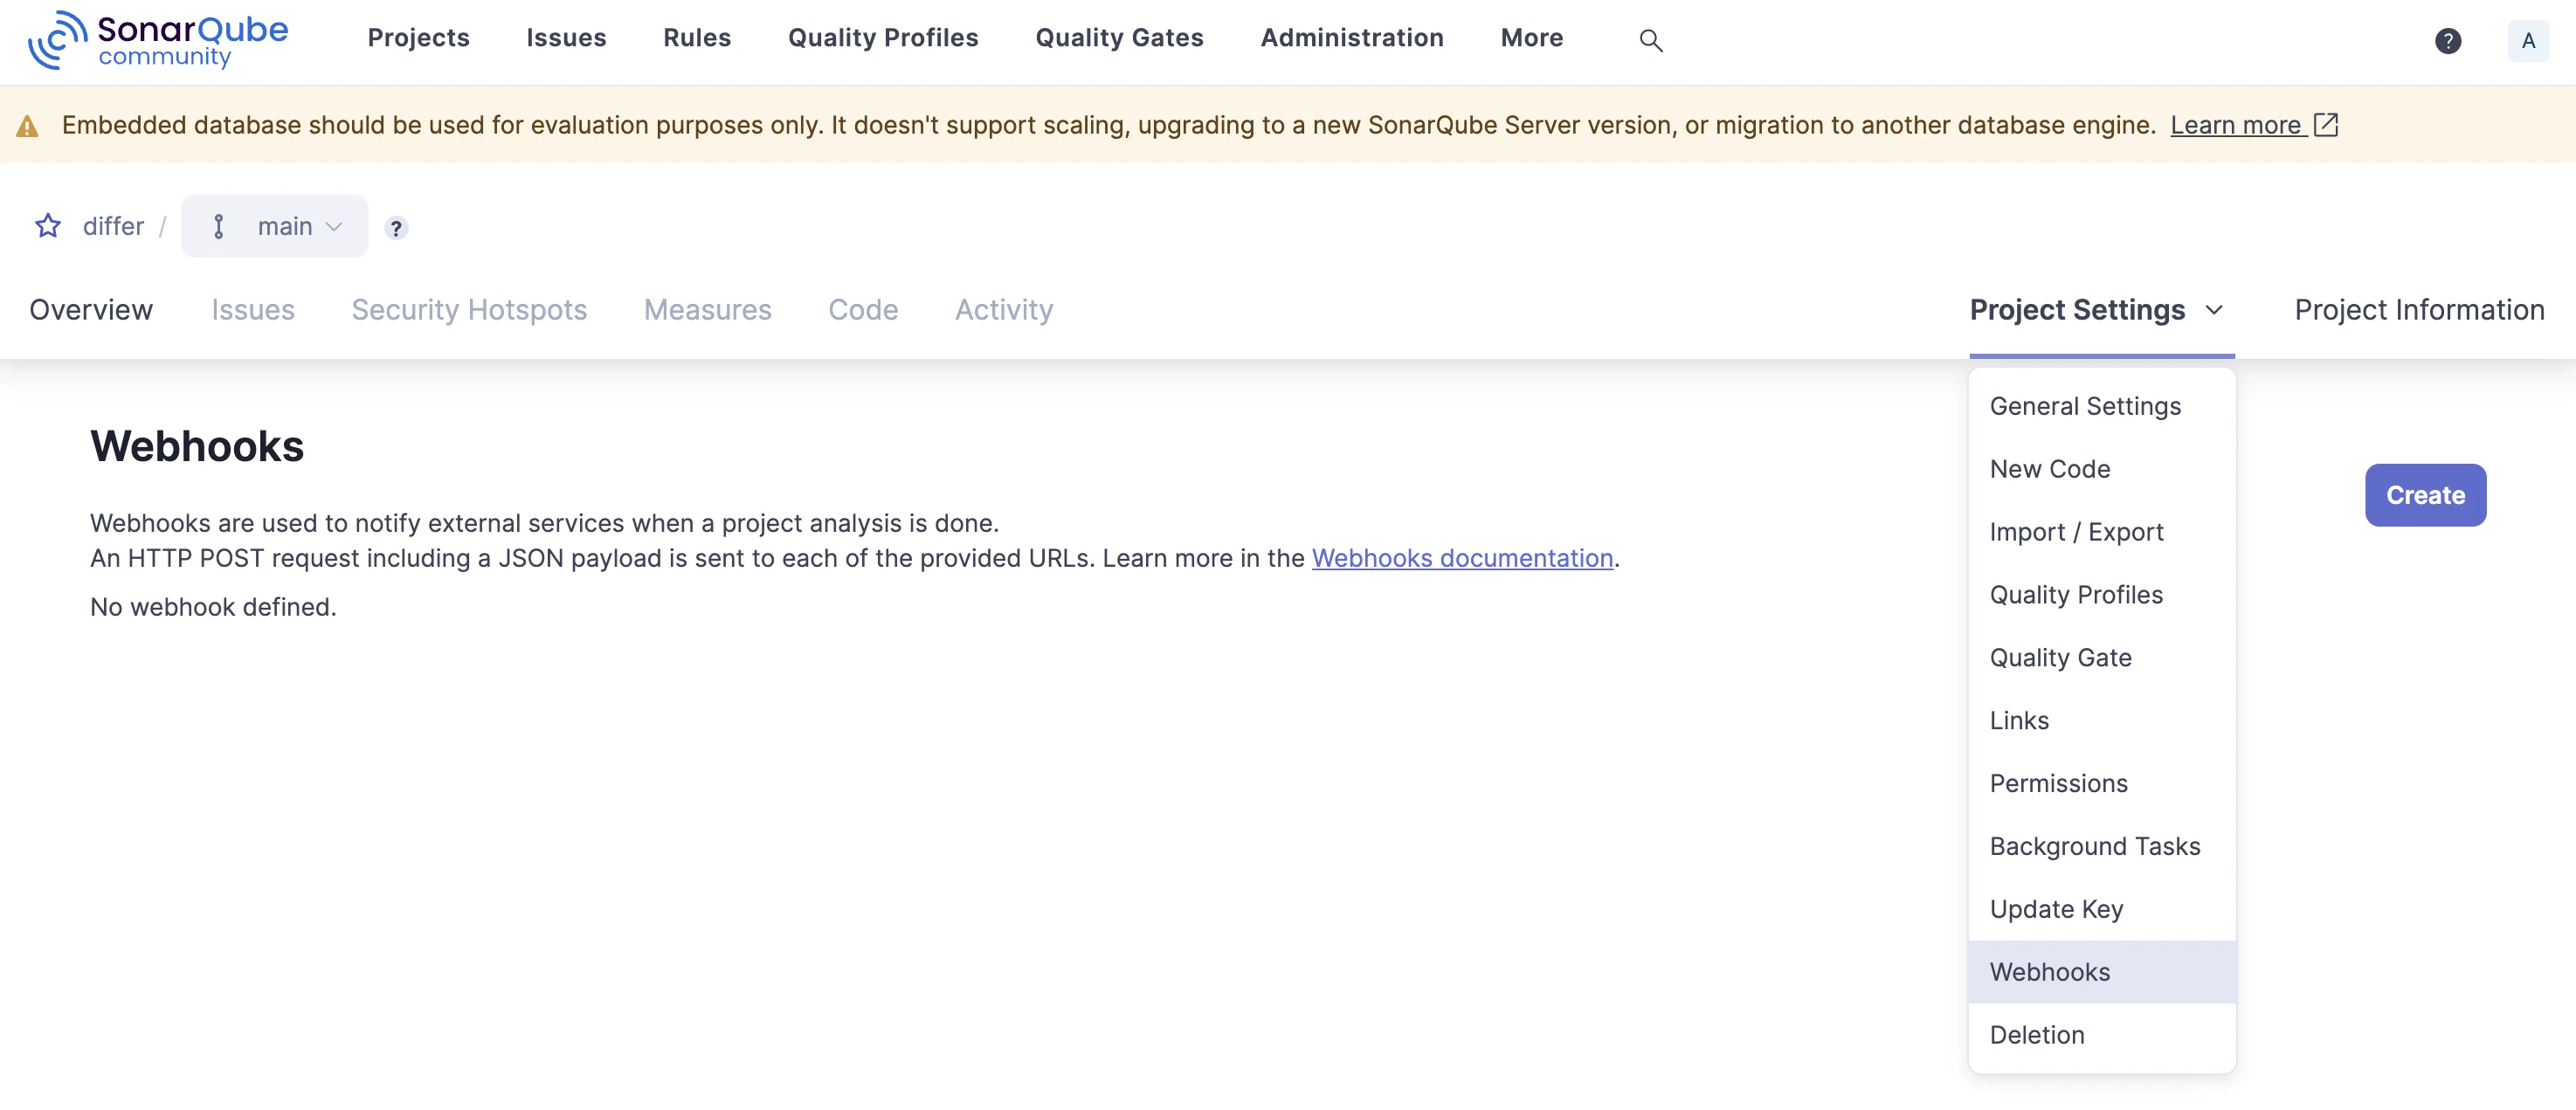
Task: Switch to the Measures tab
Action: [707, 310]
